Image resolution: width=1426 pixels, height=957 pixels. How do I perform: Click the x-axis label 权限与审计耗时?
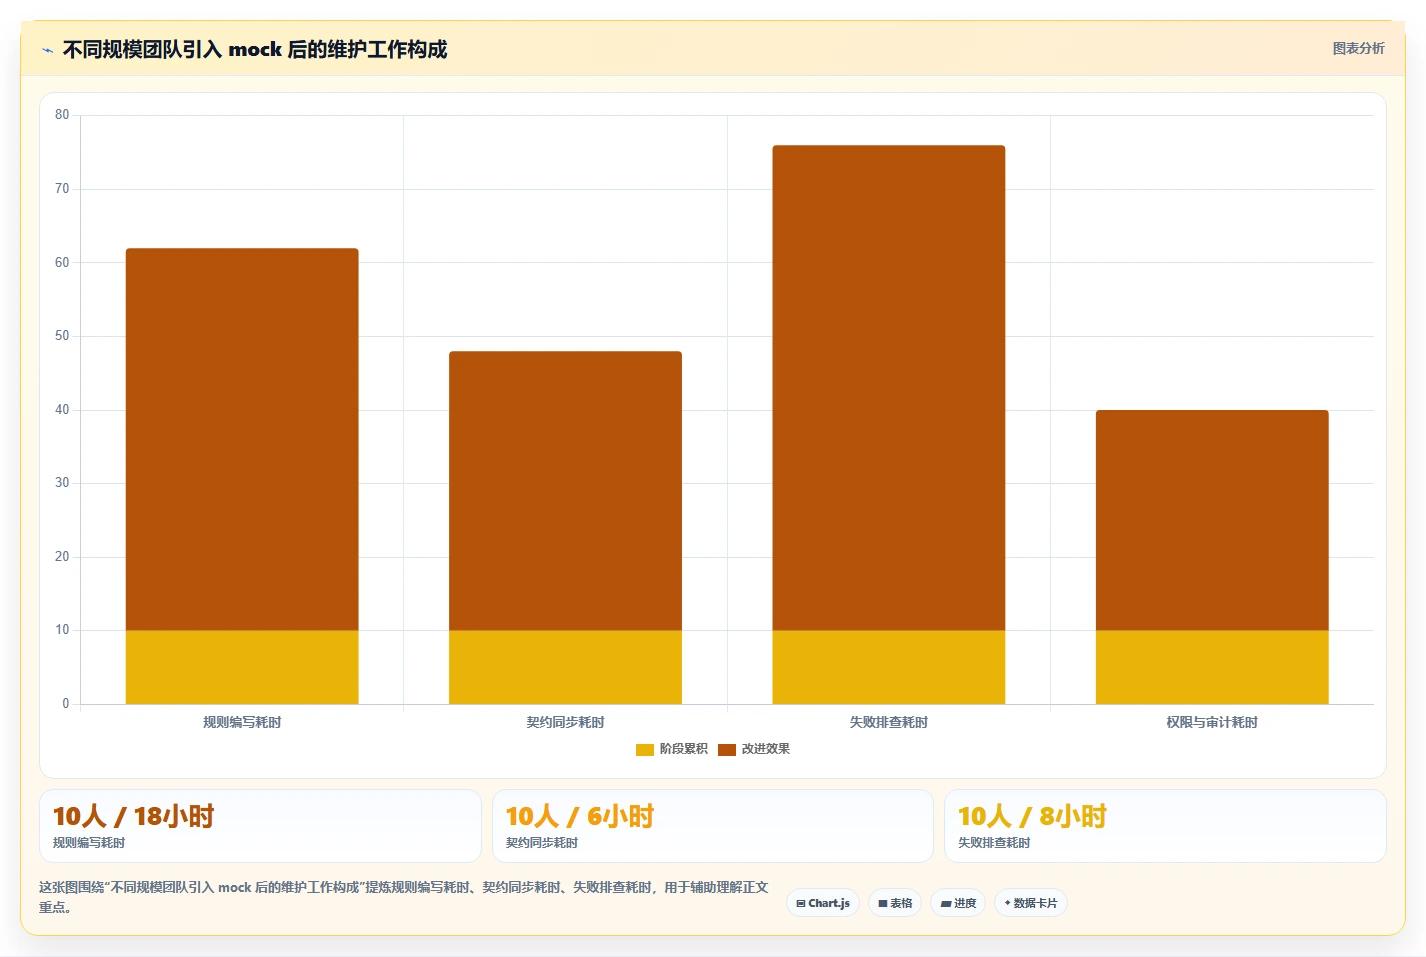tap(1212, 722)
